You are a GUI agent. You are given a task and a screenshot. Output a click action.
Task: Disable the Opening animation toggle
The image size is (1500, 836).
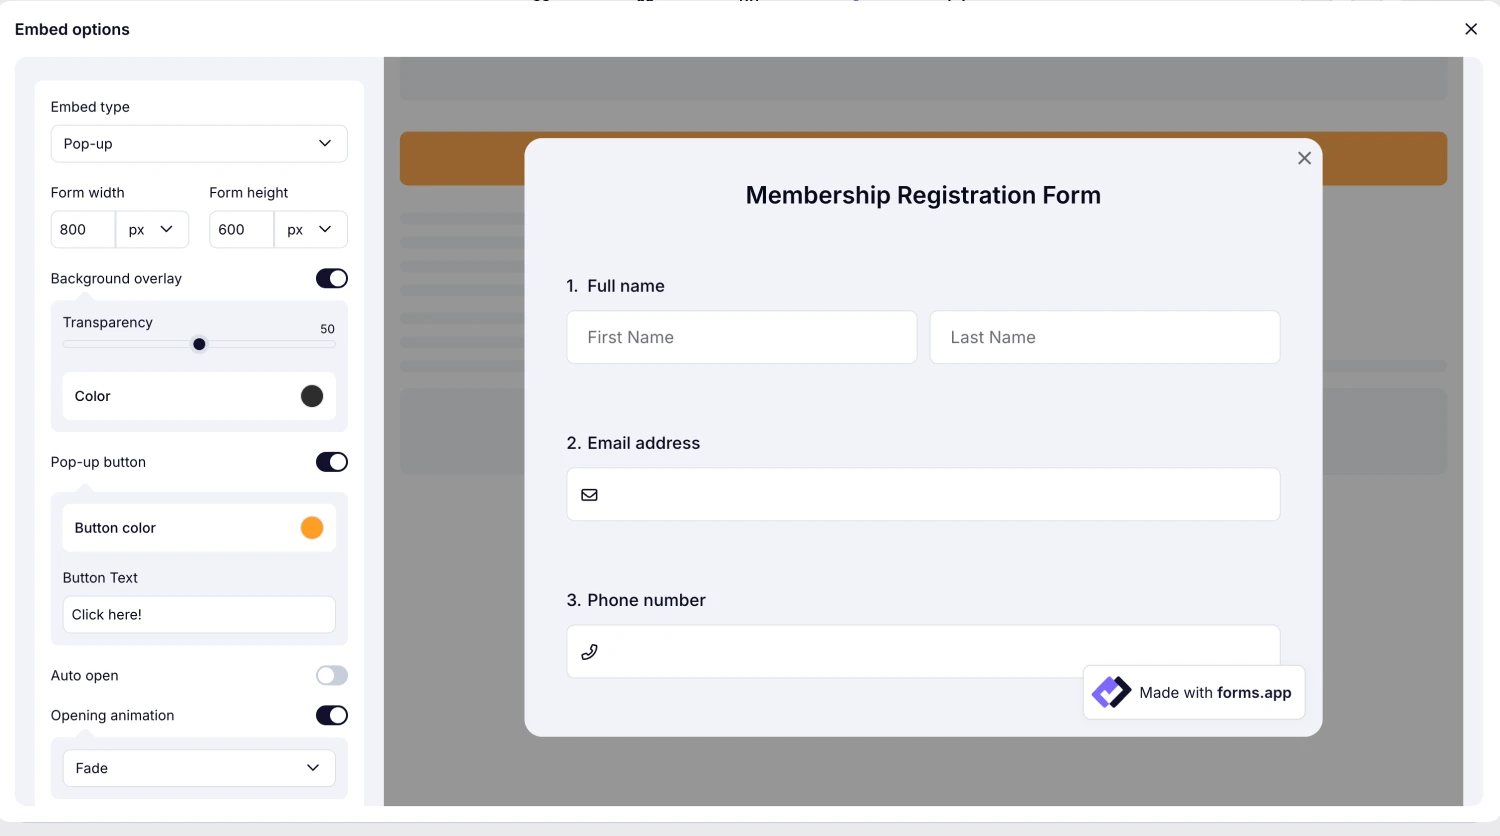tap(331, 715)
